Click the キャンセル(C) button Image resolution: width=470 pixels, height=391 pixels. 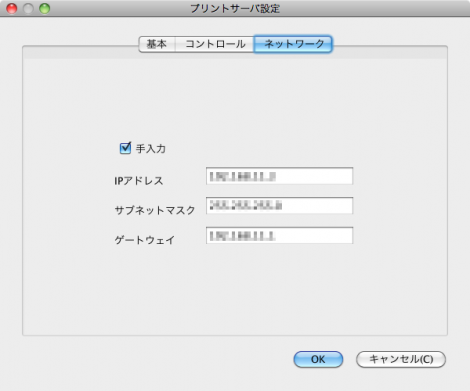coord(401,359)
